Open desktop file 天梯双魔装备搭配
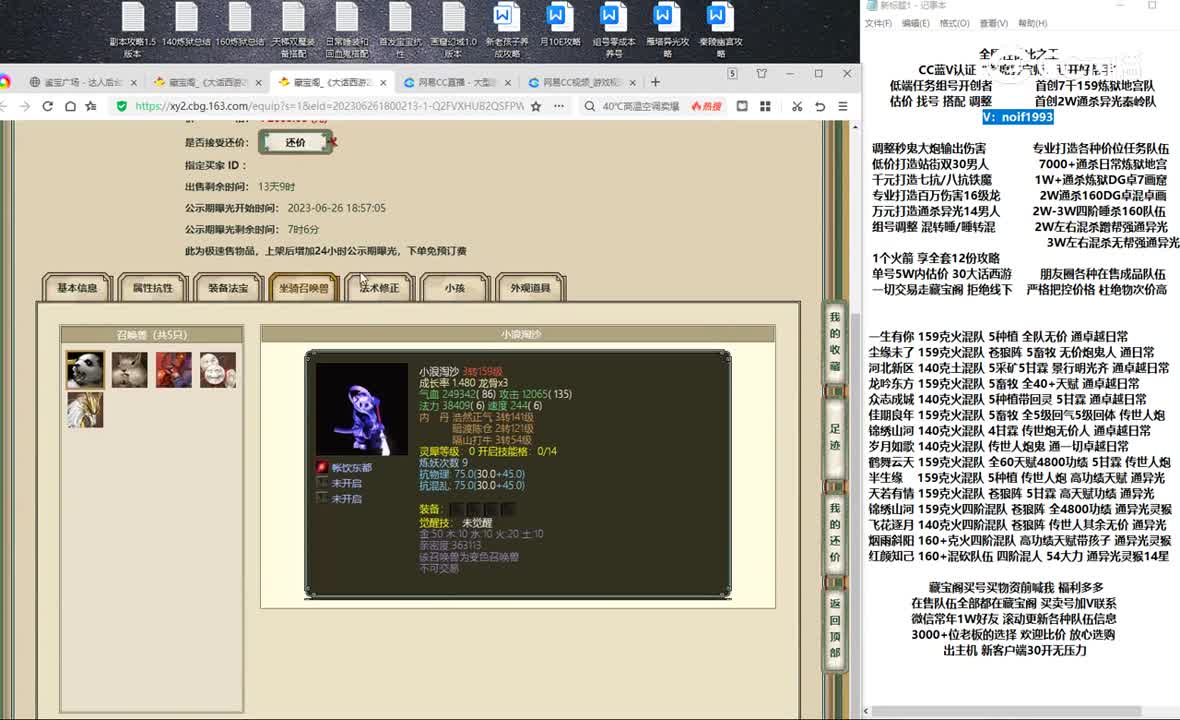The height and width of the screenshot is (720, 1180). 293,30
